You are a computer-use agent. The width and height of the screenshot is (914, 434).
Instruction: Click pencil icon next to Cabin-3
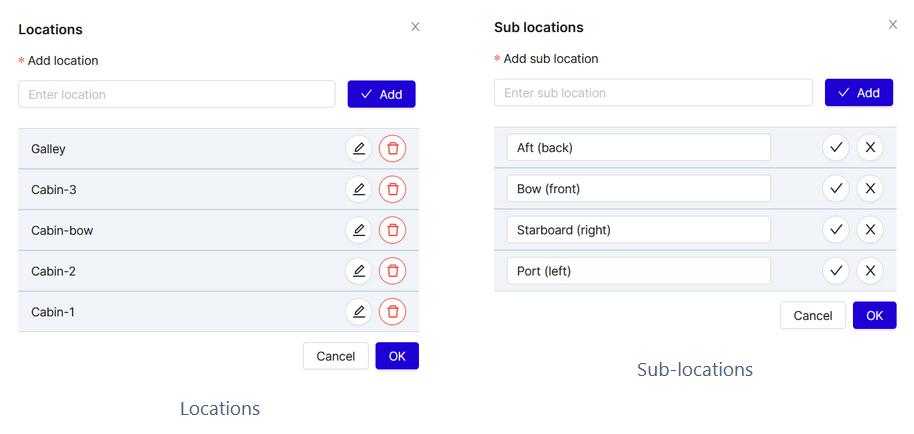(358, 189)
